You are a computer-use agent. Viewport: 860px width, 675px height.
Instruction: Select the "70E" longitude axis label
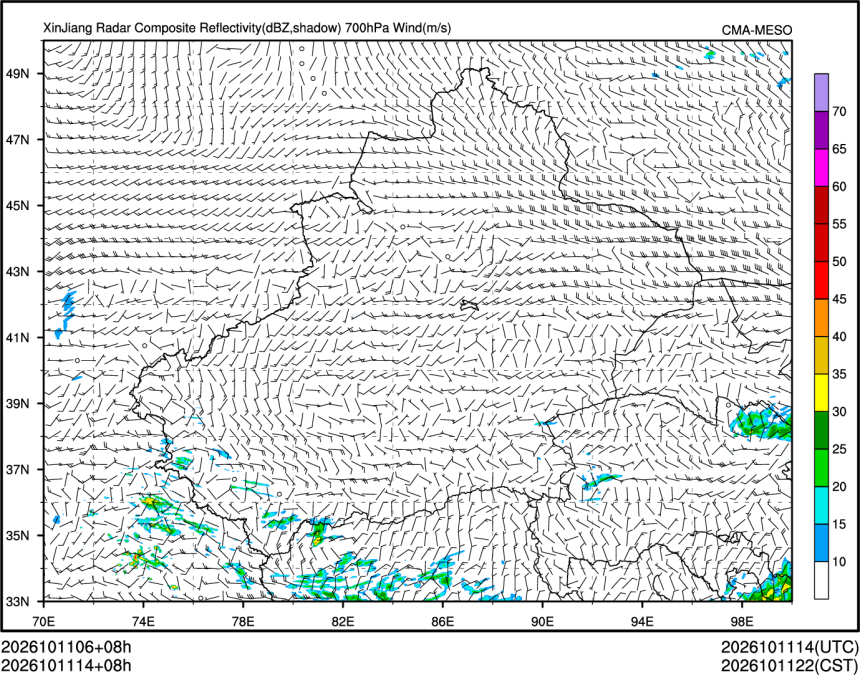coord(44,621)
